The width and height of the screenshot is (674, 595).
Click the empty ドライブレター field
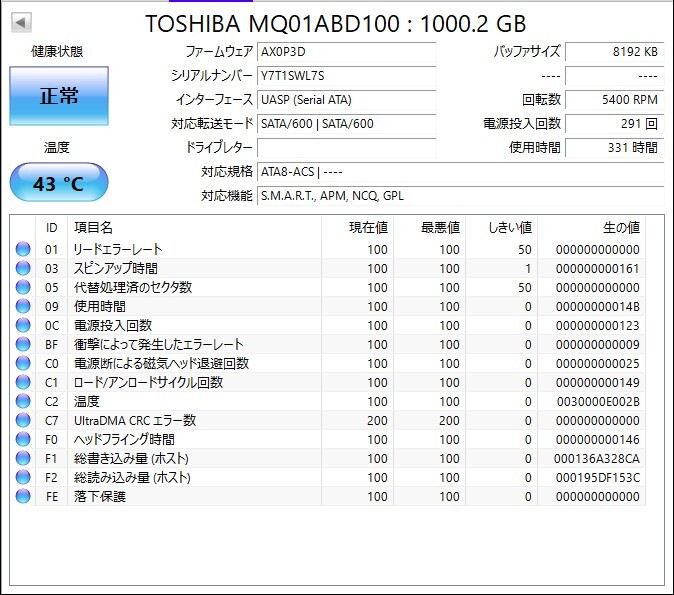coord(346,148)
